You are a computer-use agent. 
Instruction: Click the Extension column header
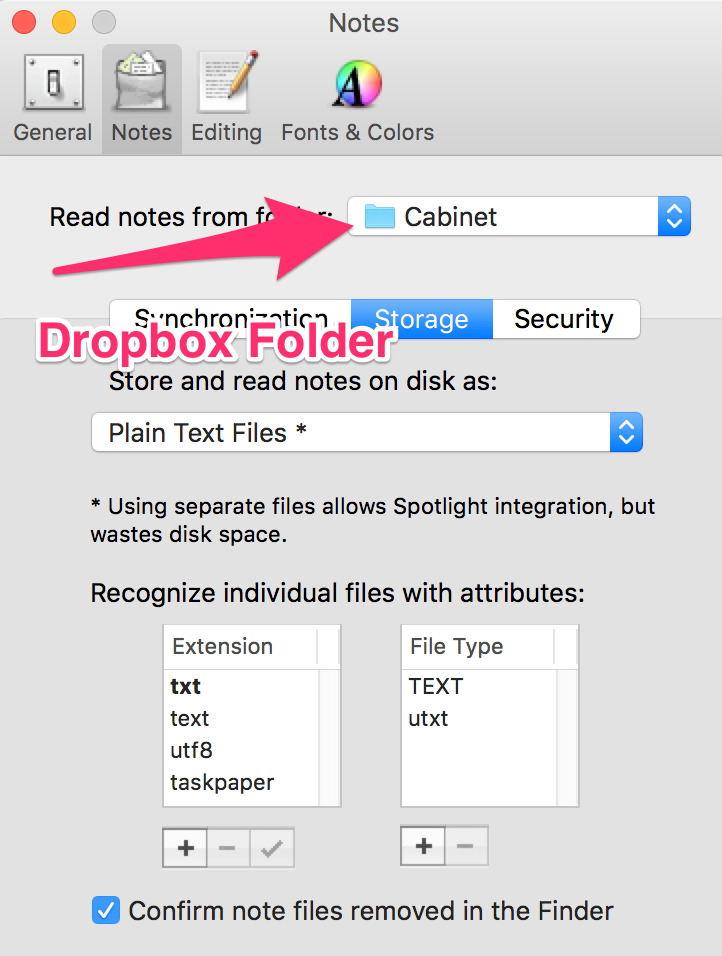[241, 646]
